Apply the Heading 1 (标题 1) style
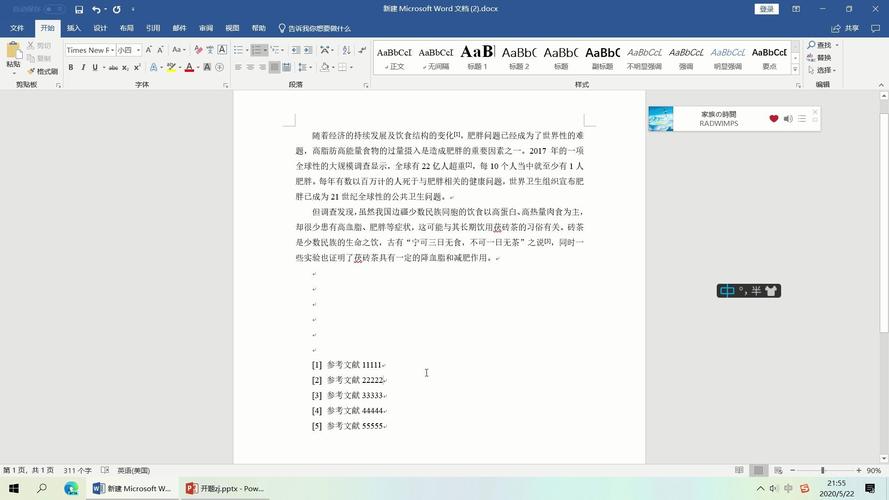Viewport: 889px width, 500px height. tap(477, 57)
